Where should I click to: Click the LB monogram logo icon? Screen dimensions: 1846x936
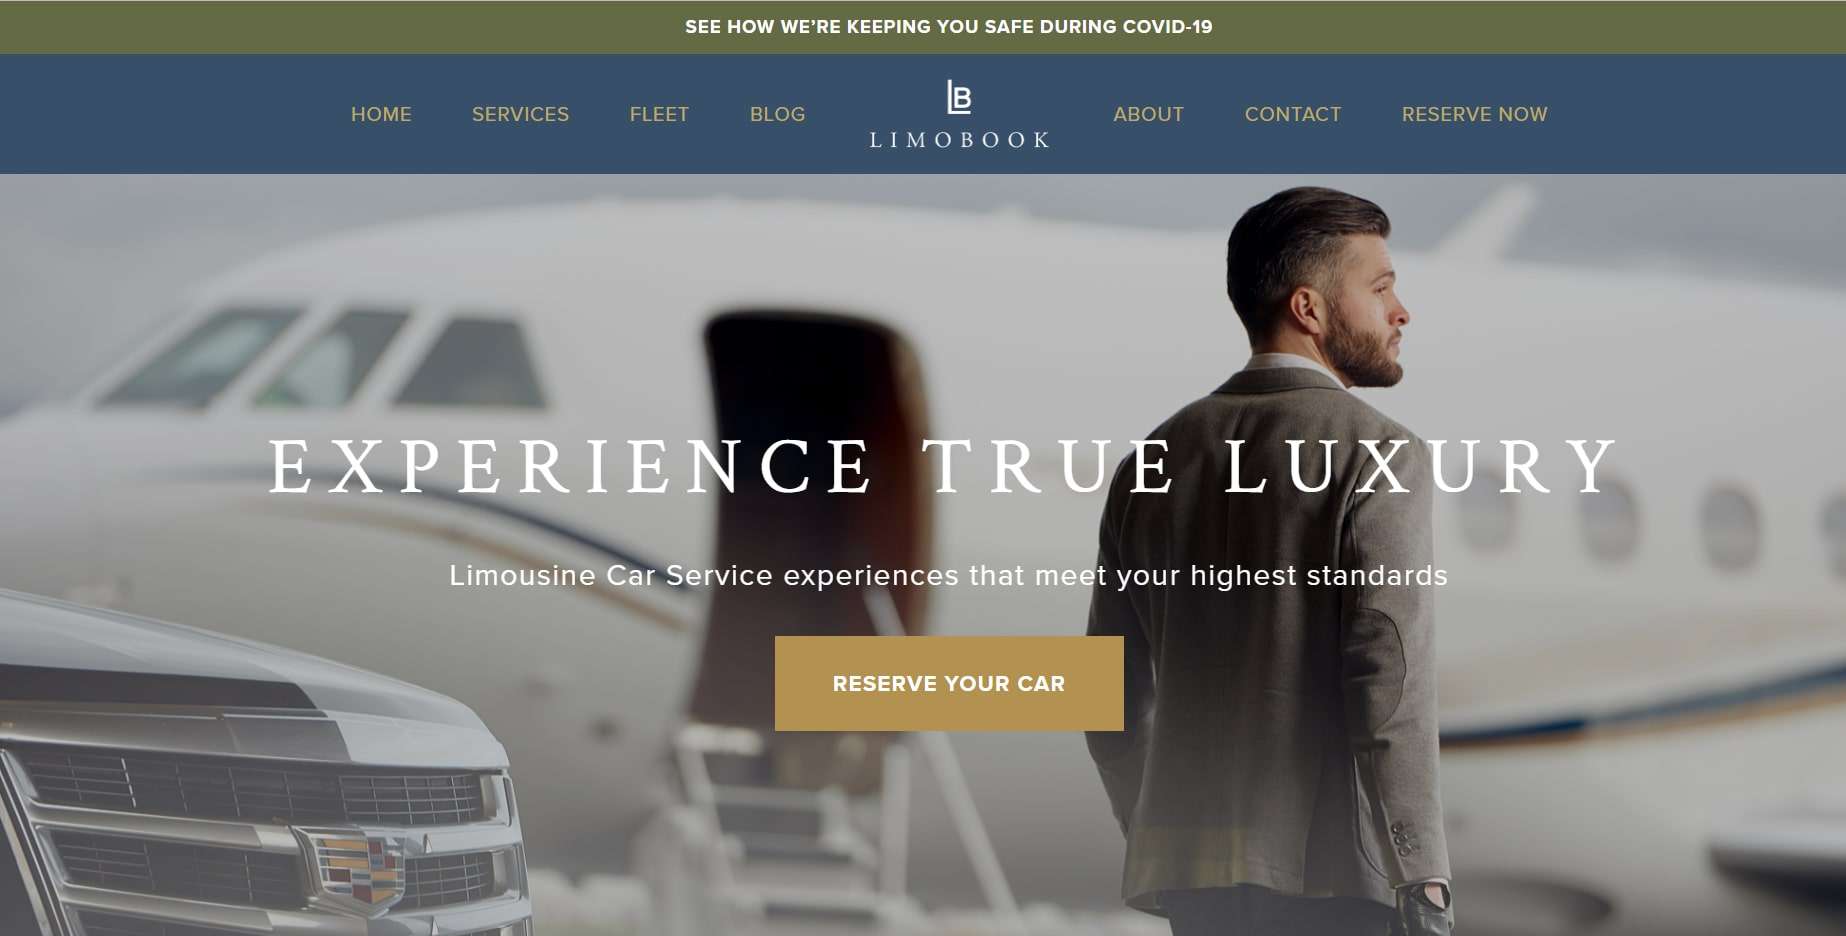(959, 97)
